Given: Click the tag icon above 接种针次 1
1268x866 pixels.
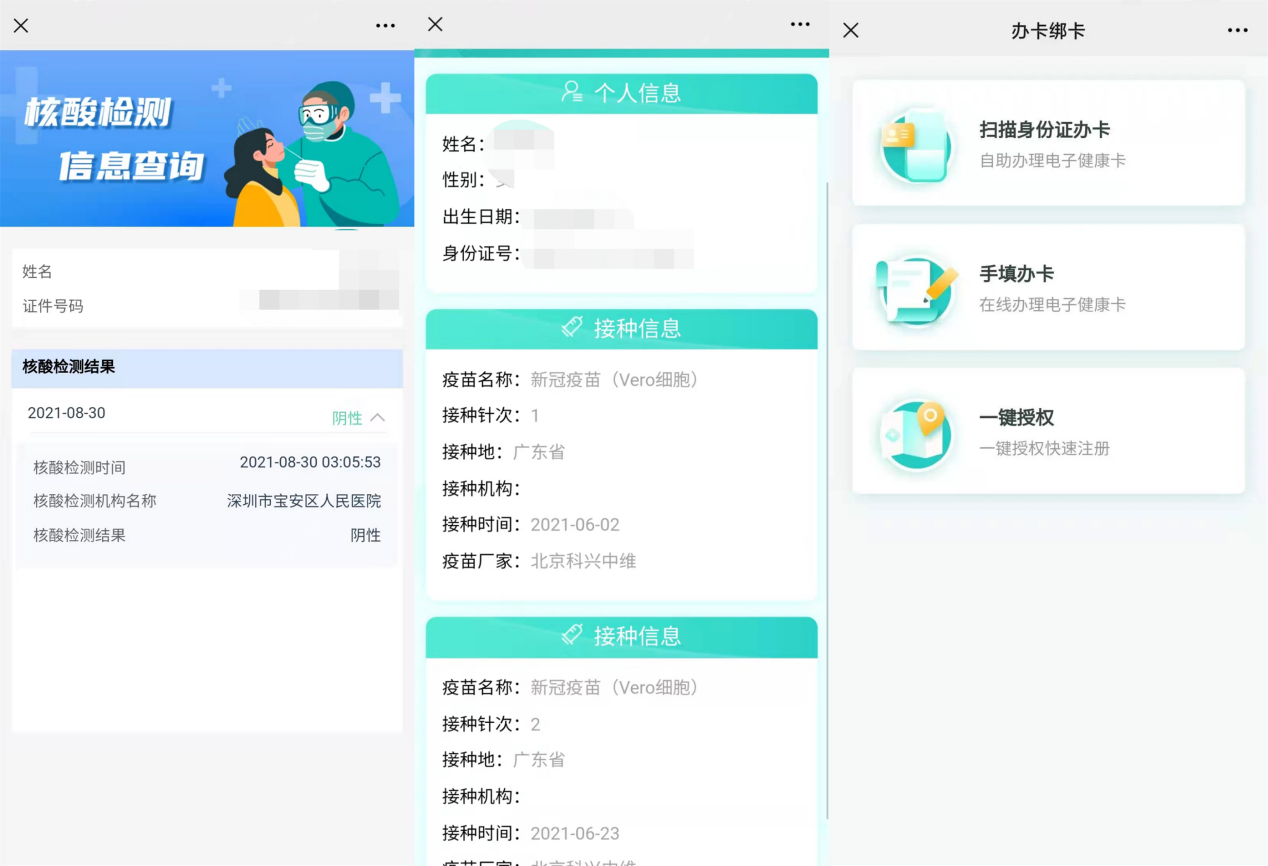Looking at the screenshot, I should [x=572, y=327].
